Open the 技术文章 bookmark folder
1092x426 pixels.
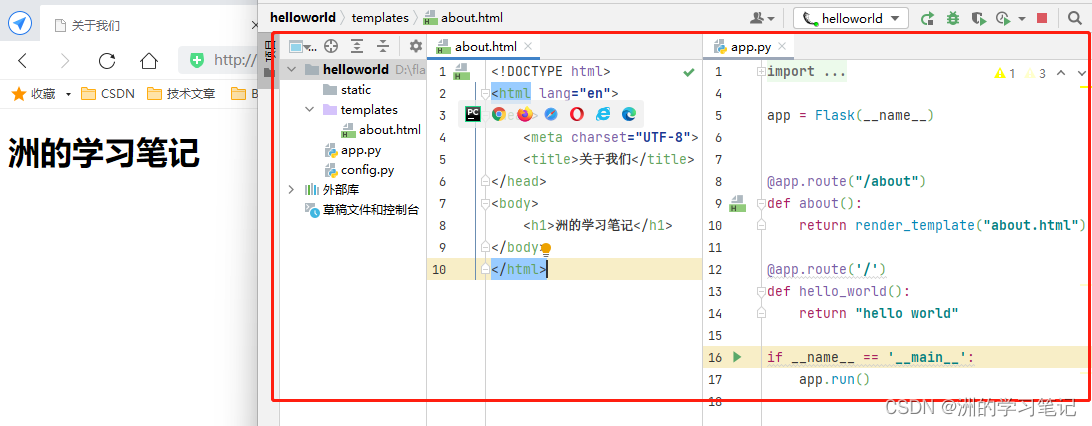tap(180, 93)
